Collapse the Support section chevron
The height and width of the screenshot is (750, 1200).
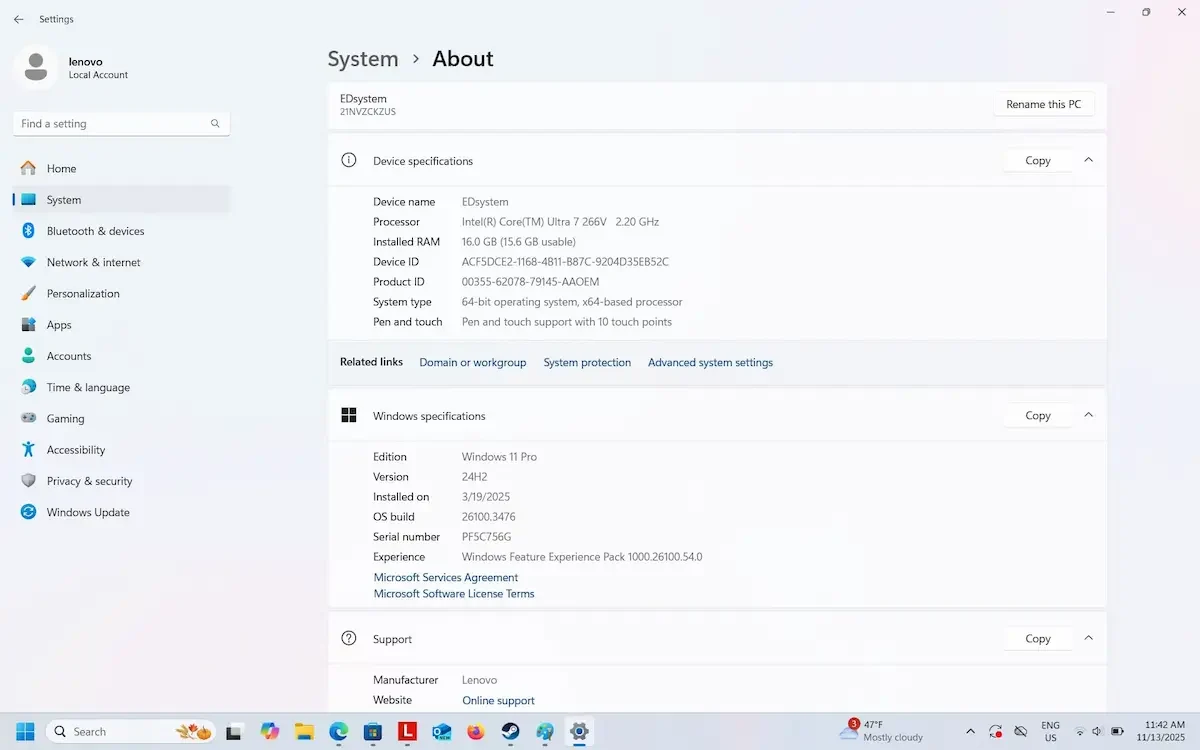pos(1089,638)
